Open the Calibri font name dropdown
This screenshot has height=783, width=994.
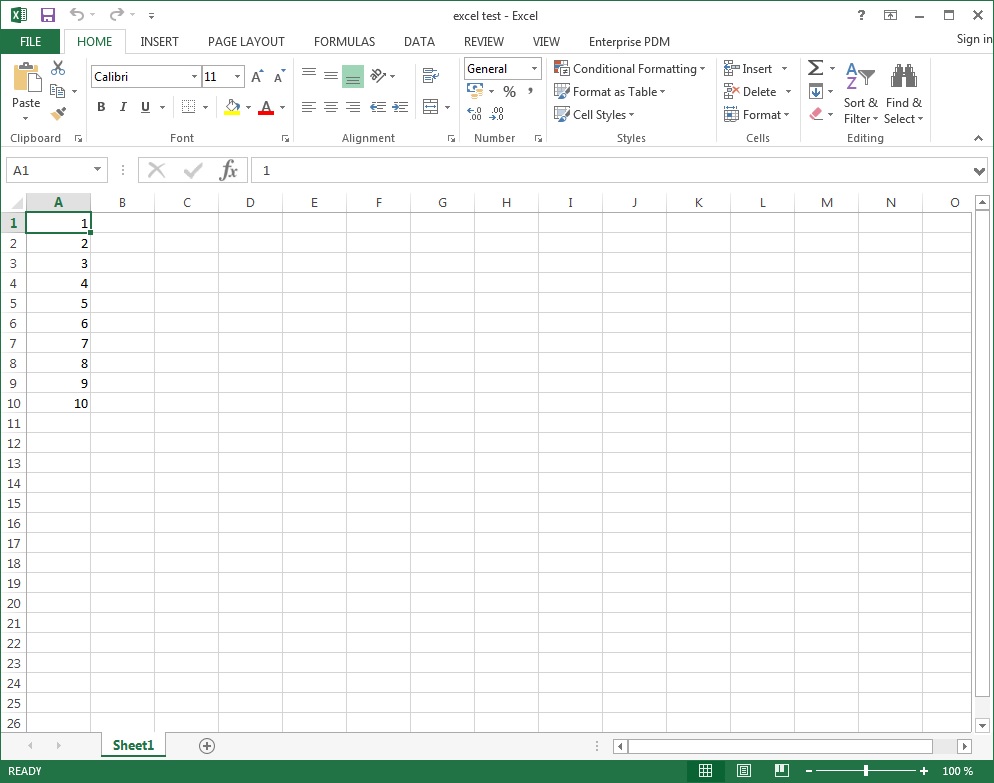click(194, 77)
